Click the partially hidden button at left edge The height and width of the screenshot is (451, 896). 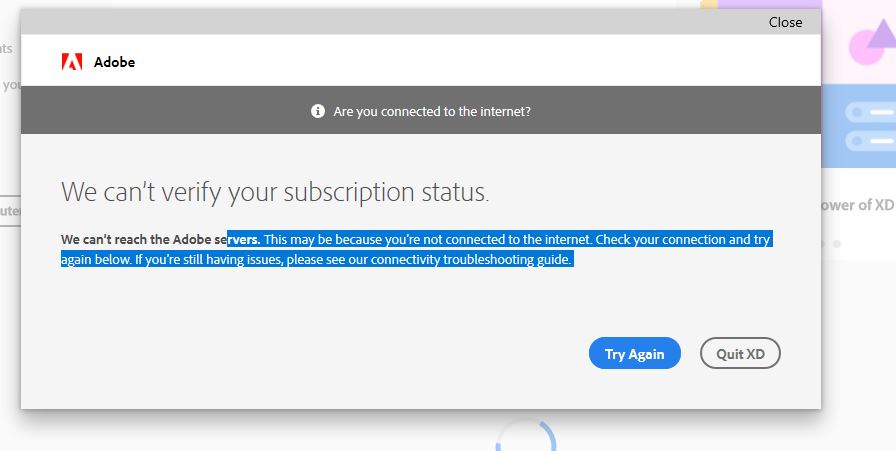(x=10, y=211)
